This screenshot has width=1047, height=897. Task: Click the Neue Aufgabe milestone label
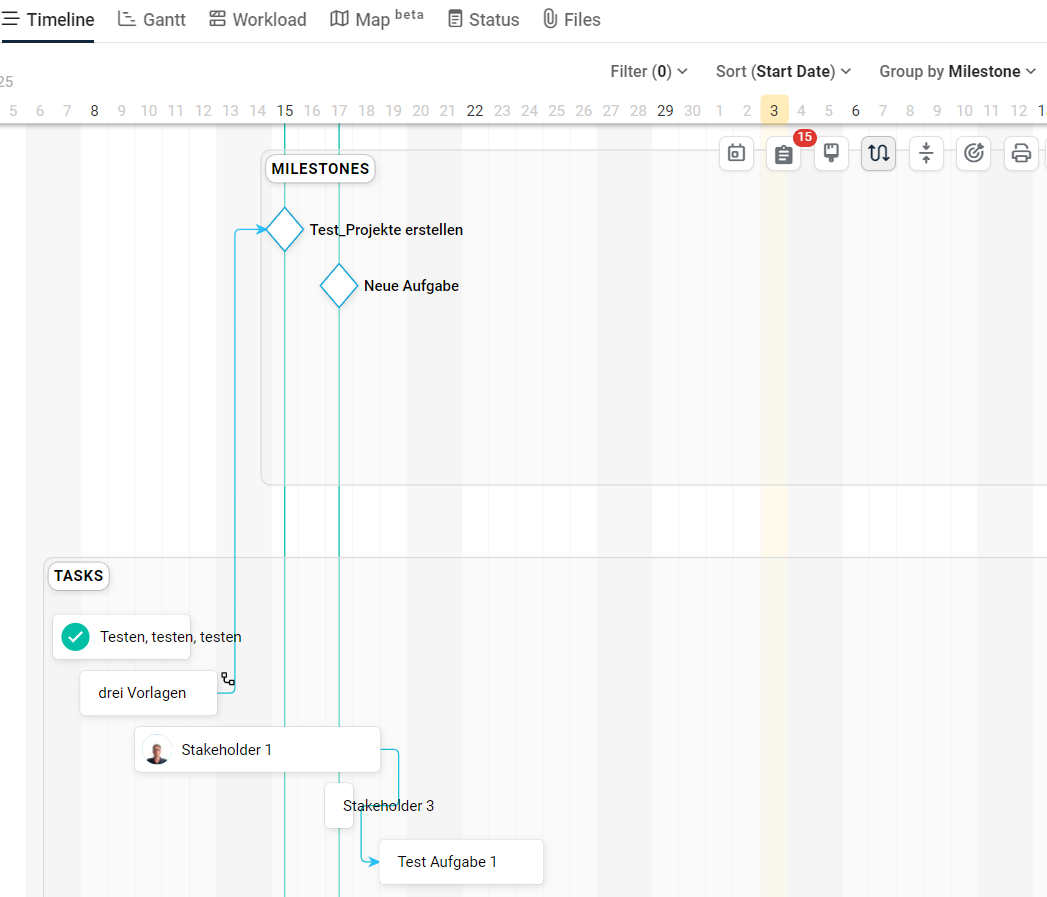click(x=411, y=286)
